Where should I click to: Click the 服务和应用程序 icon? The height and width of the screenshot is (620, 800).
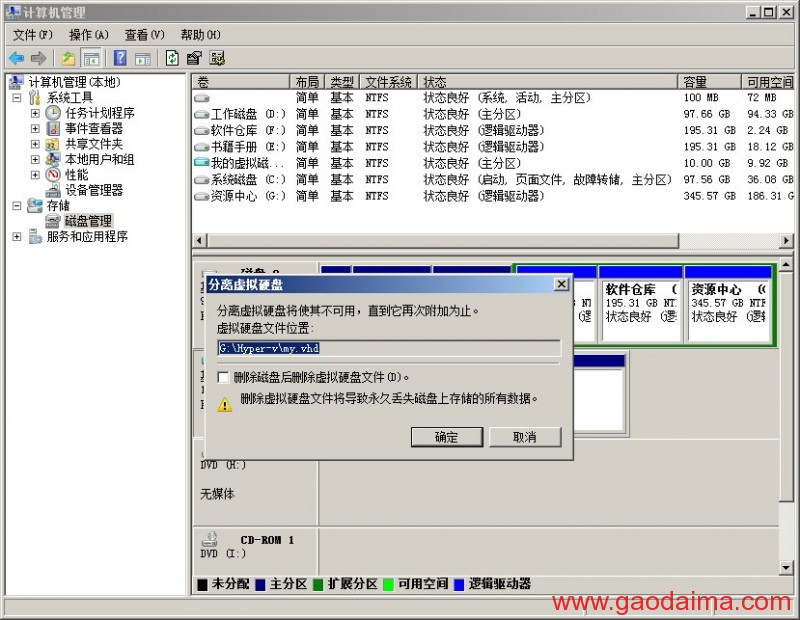(x=34, y=236)
